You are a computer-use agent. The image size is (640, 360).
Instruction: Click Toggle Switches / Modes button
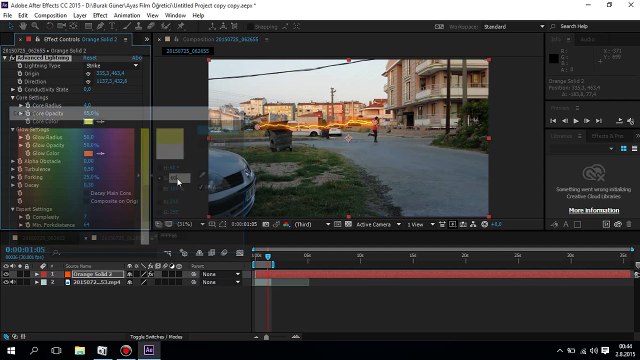[x=156, y=337]
